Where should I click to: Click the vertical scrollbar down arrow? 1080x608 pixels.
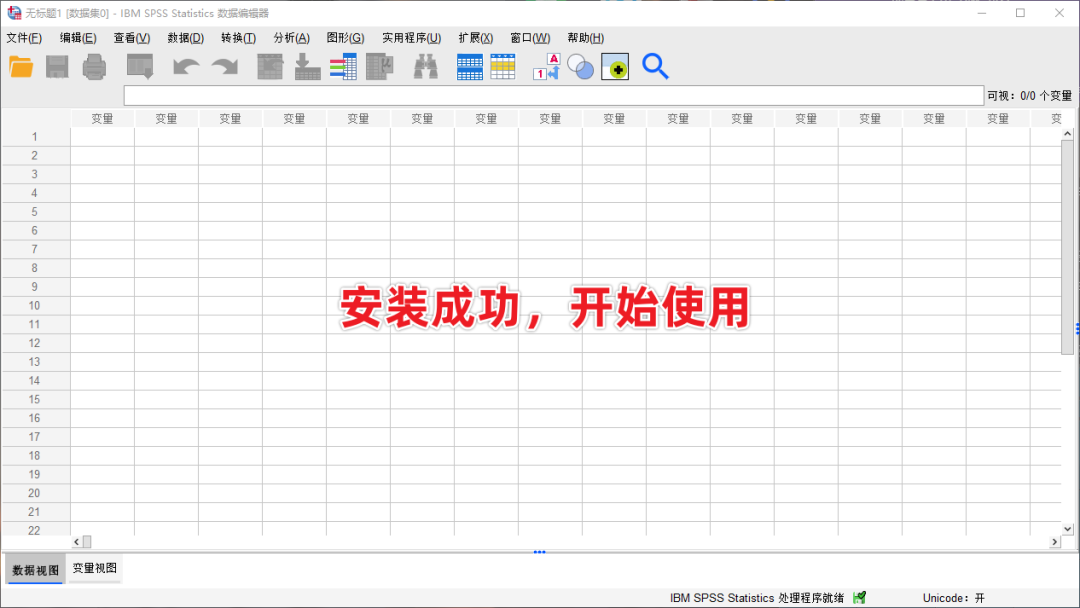(x=1067, y=529)
